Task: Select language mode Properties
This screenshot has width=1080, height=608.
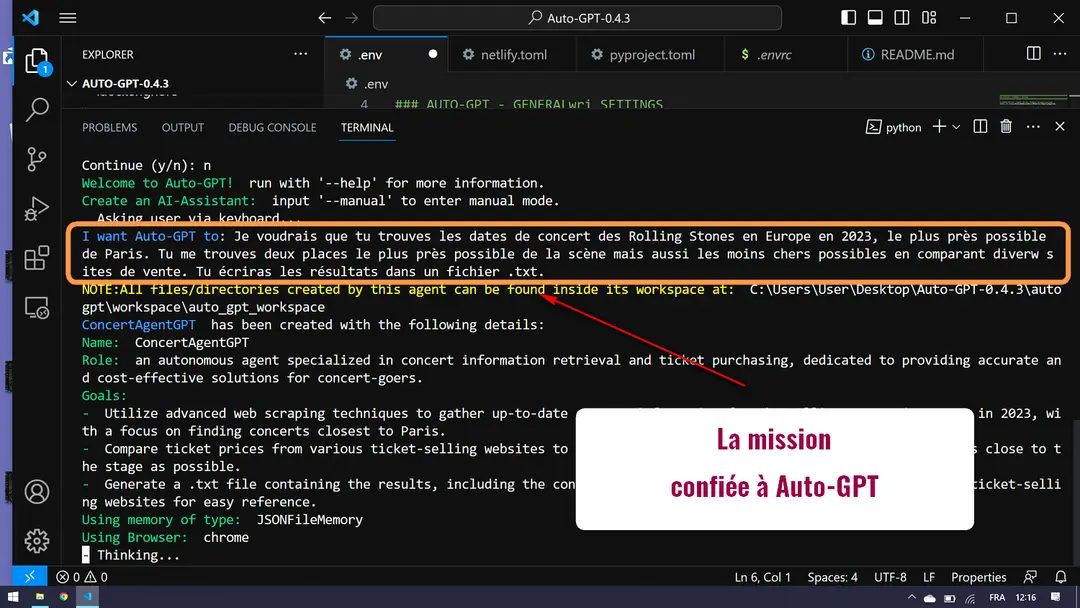Action: click(978, 577)
